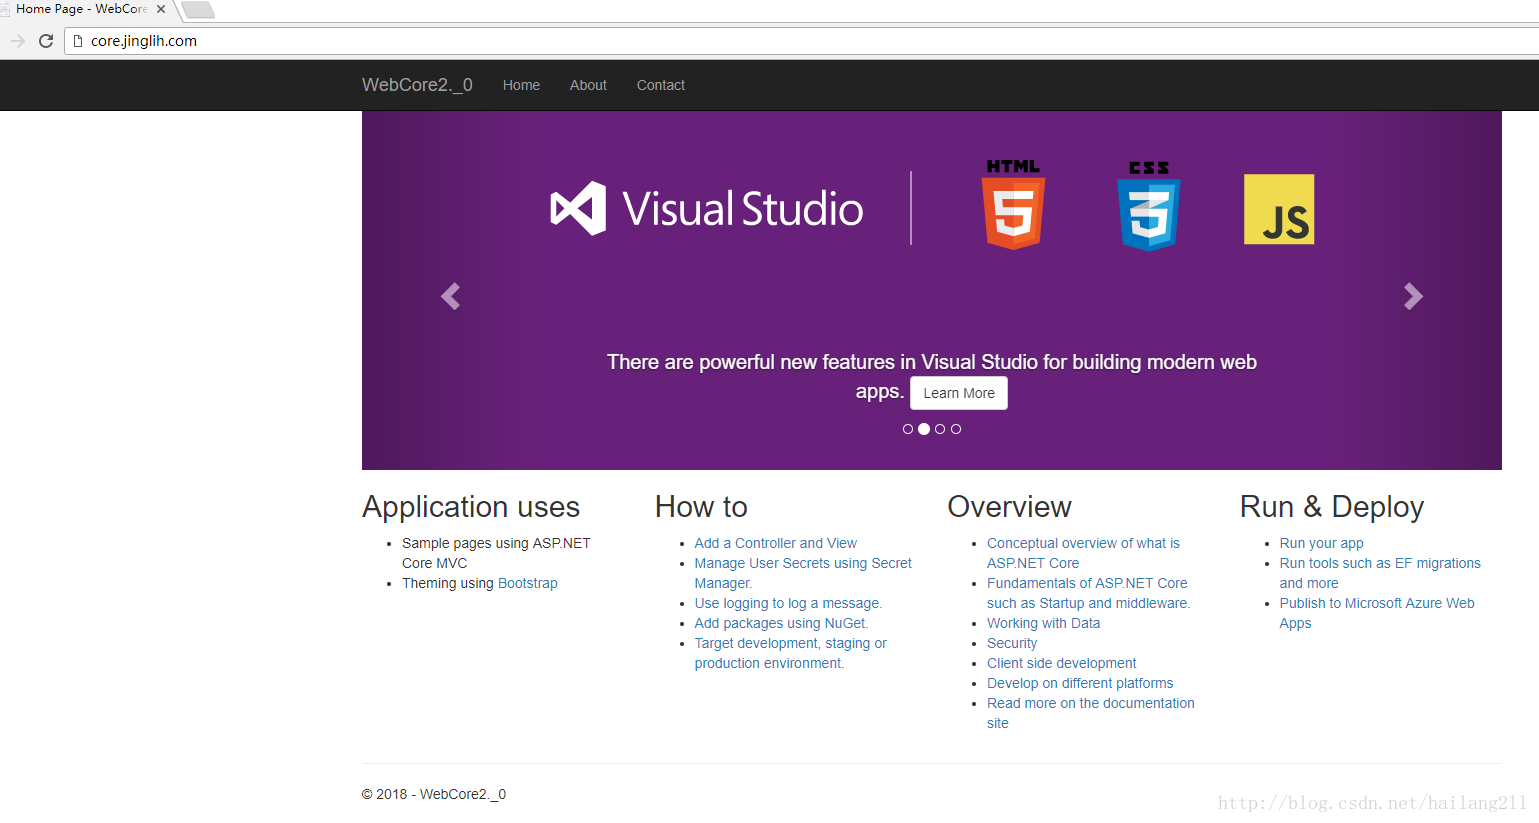Click the browser reload icon
1539x823 pixels.
(46, 41)
